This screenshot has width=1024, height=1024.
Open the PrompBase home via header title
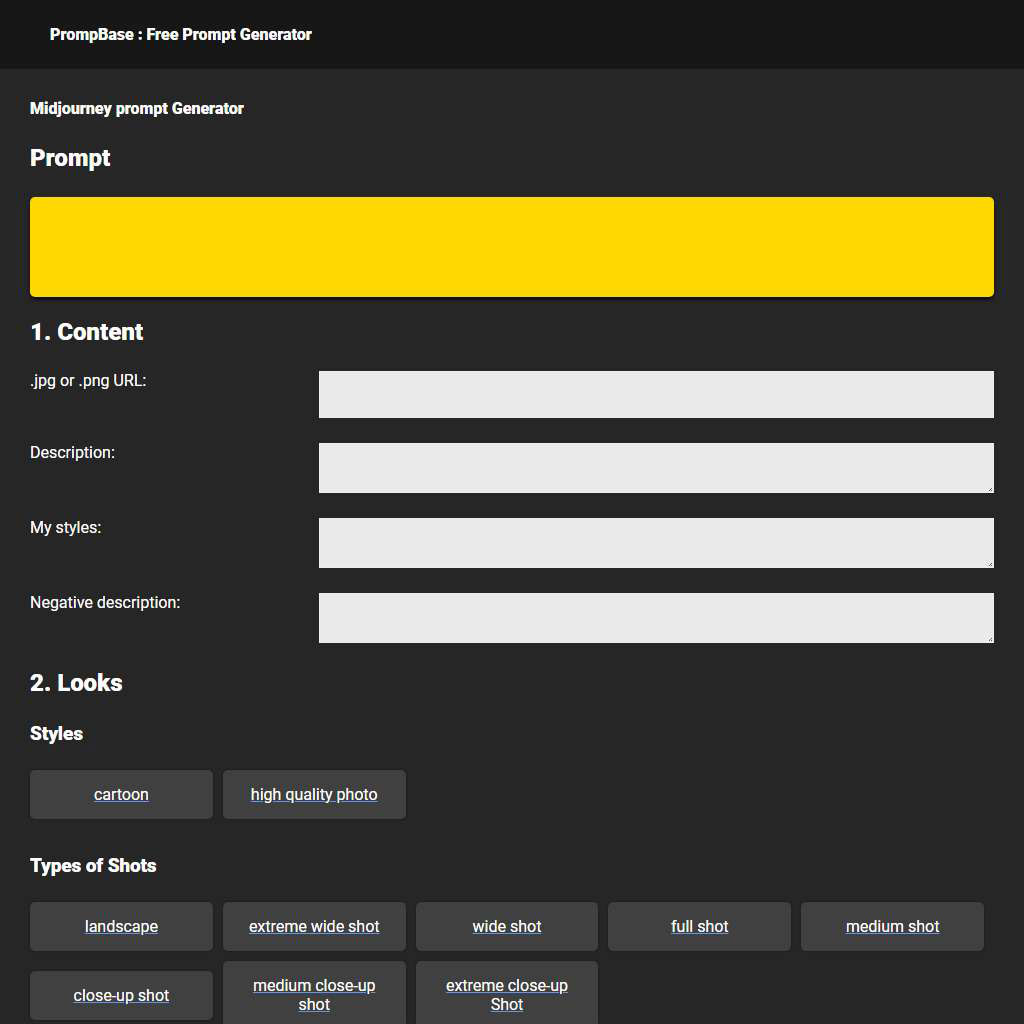click(x=181, y=34)
